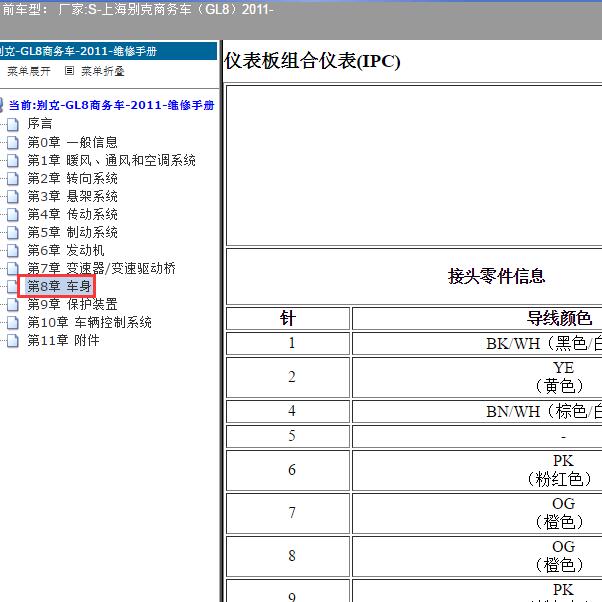Click the page icon beside 第8章

click(13, 286)
